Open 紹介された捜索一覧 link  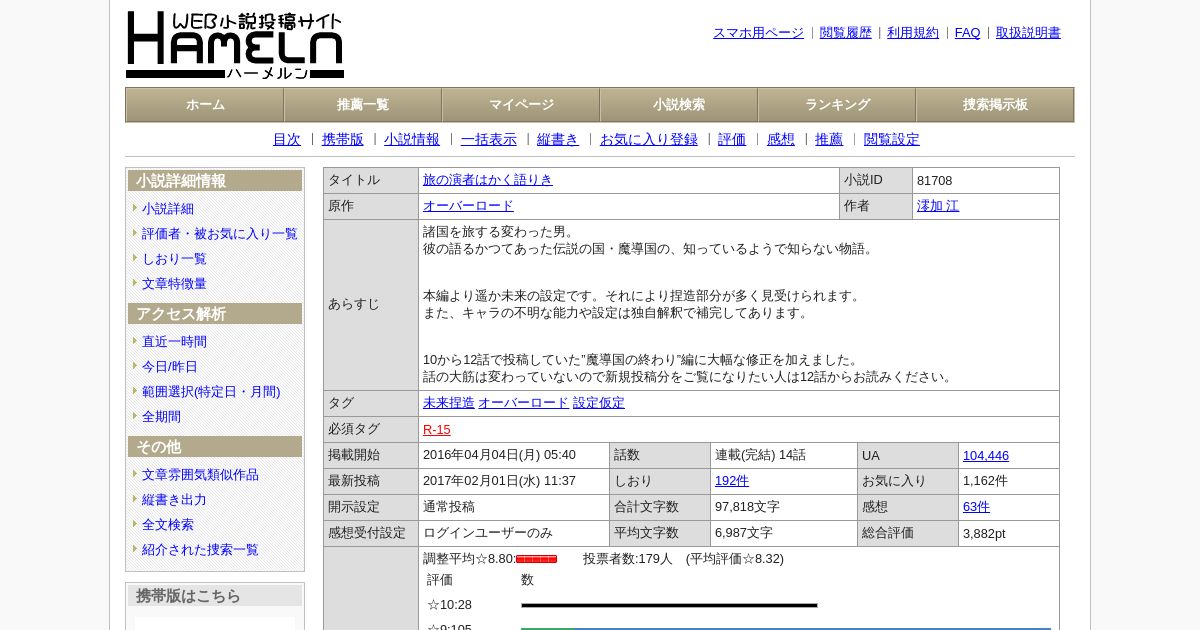200,550
